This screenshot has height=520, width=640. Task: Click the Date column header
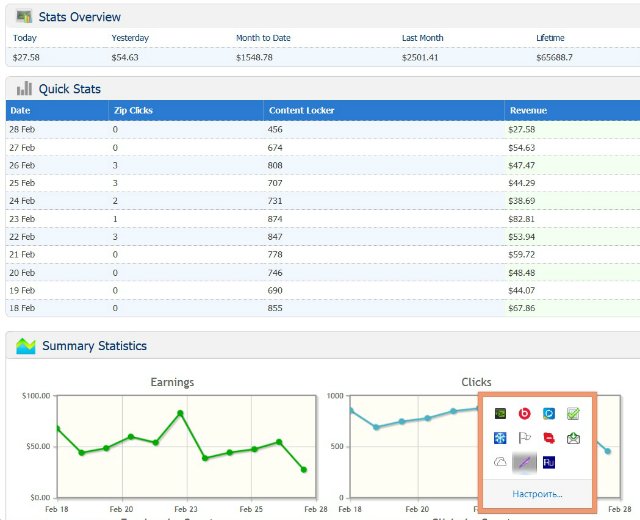20,110
